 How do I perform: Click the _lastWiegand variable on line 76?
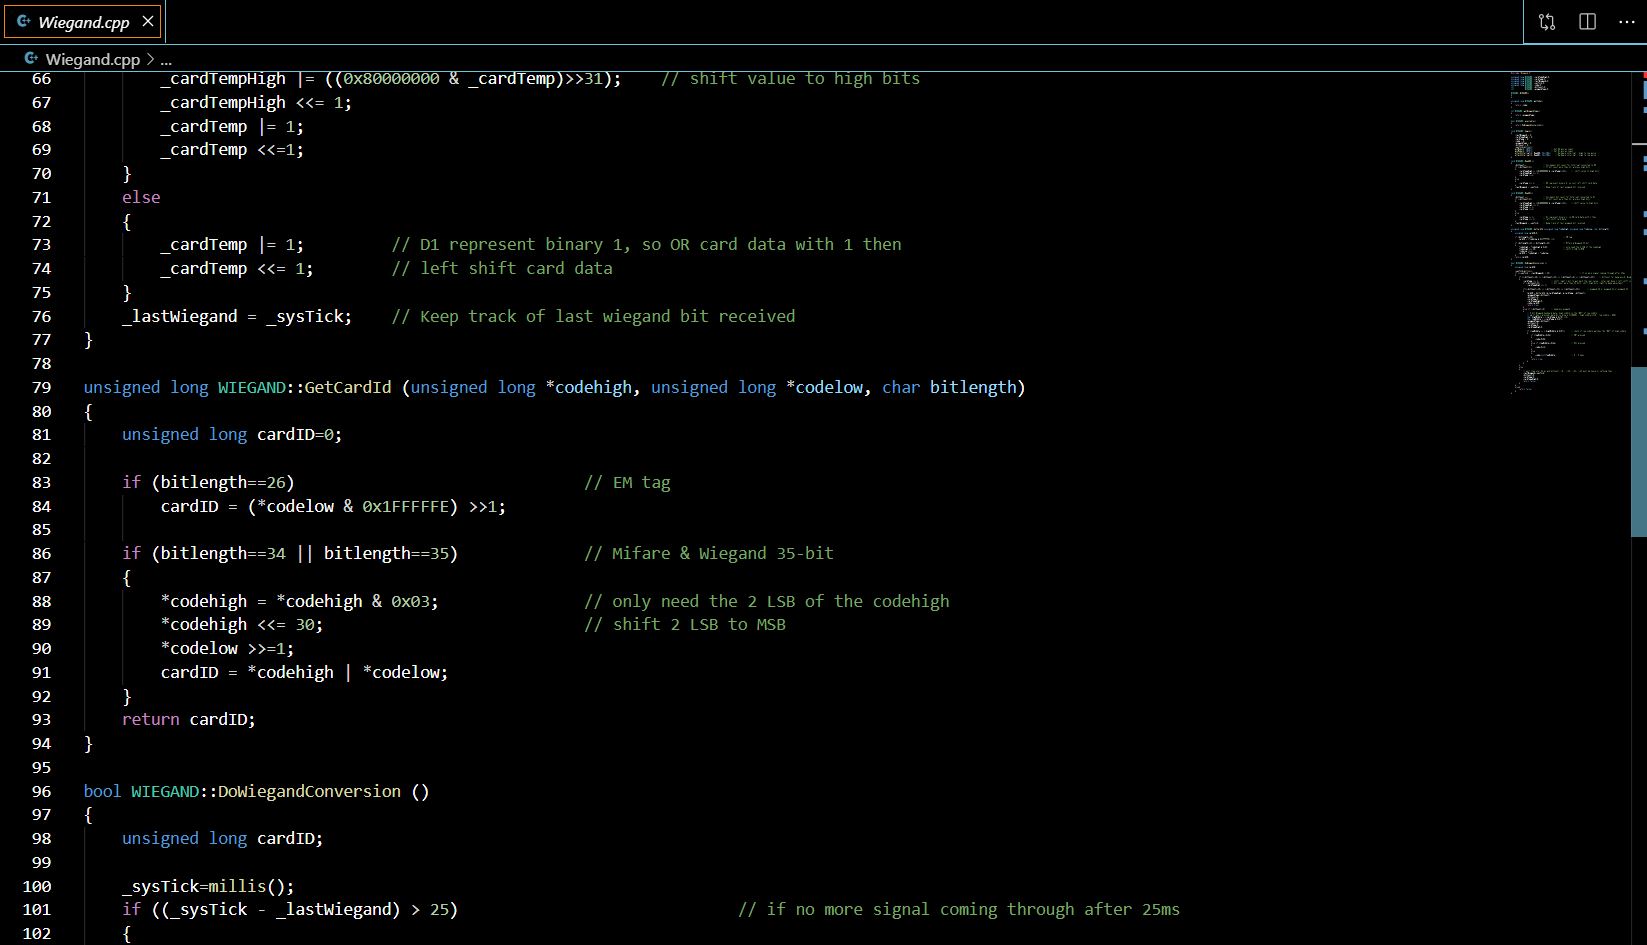coord(180,316)
